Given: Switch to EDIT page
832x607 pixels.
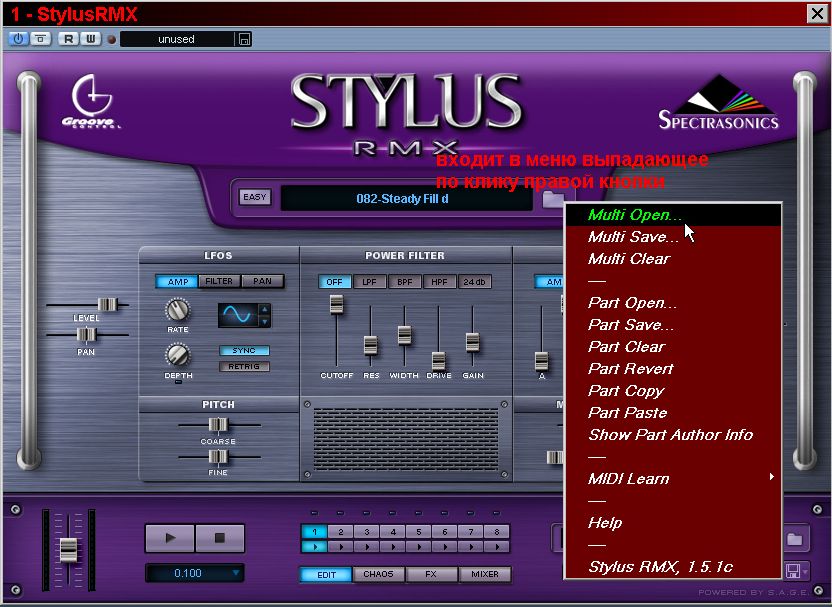Looking at the screenshot, I should tap(326, 575).
